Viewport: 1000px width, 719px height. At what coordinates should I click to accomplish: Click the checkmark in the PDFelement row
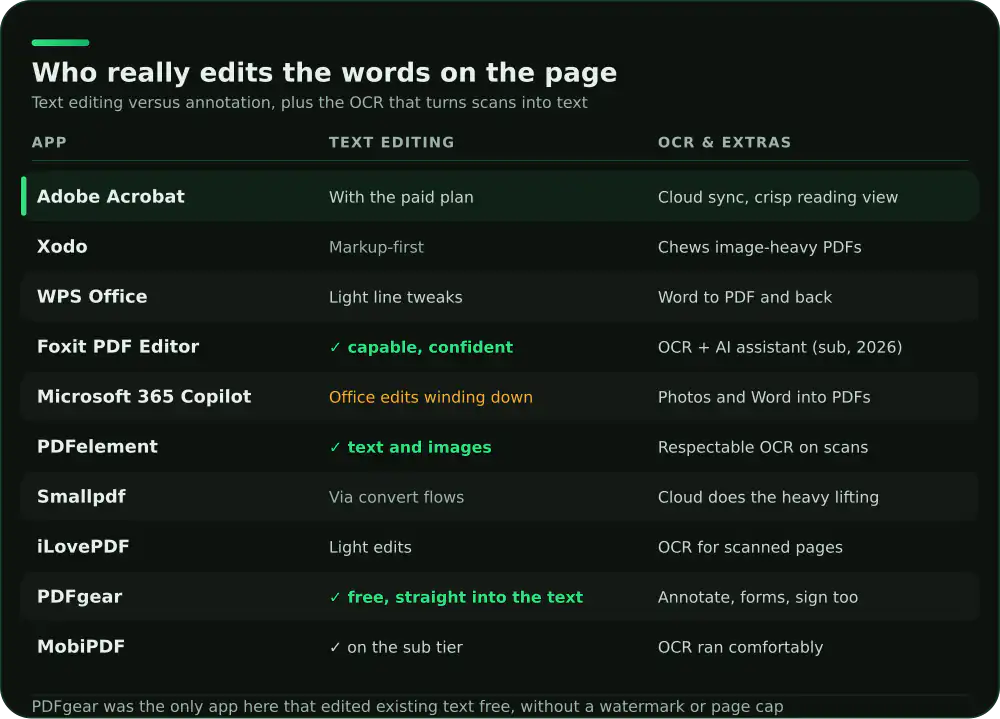coord(335,447)
